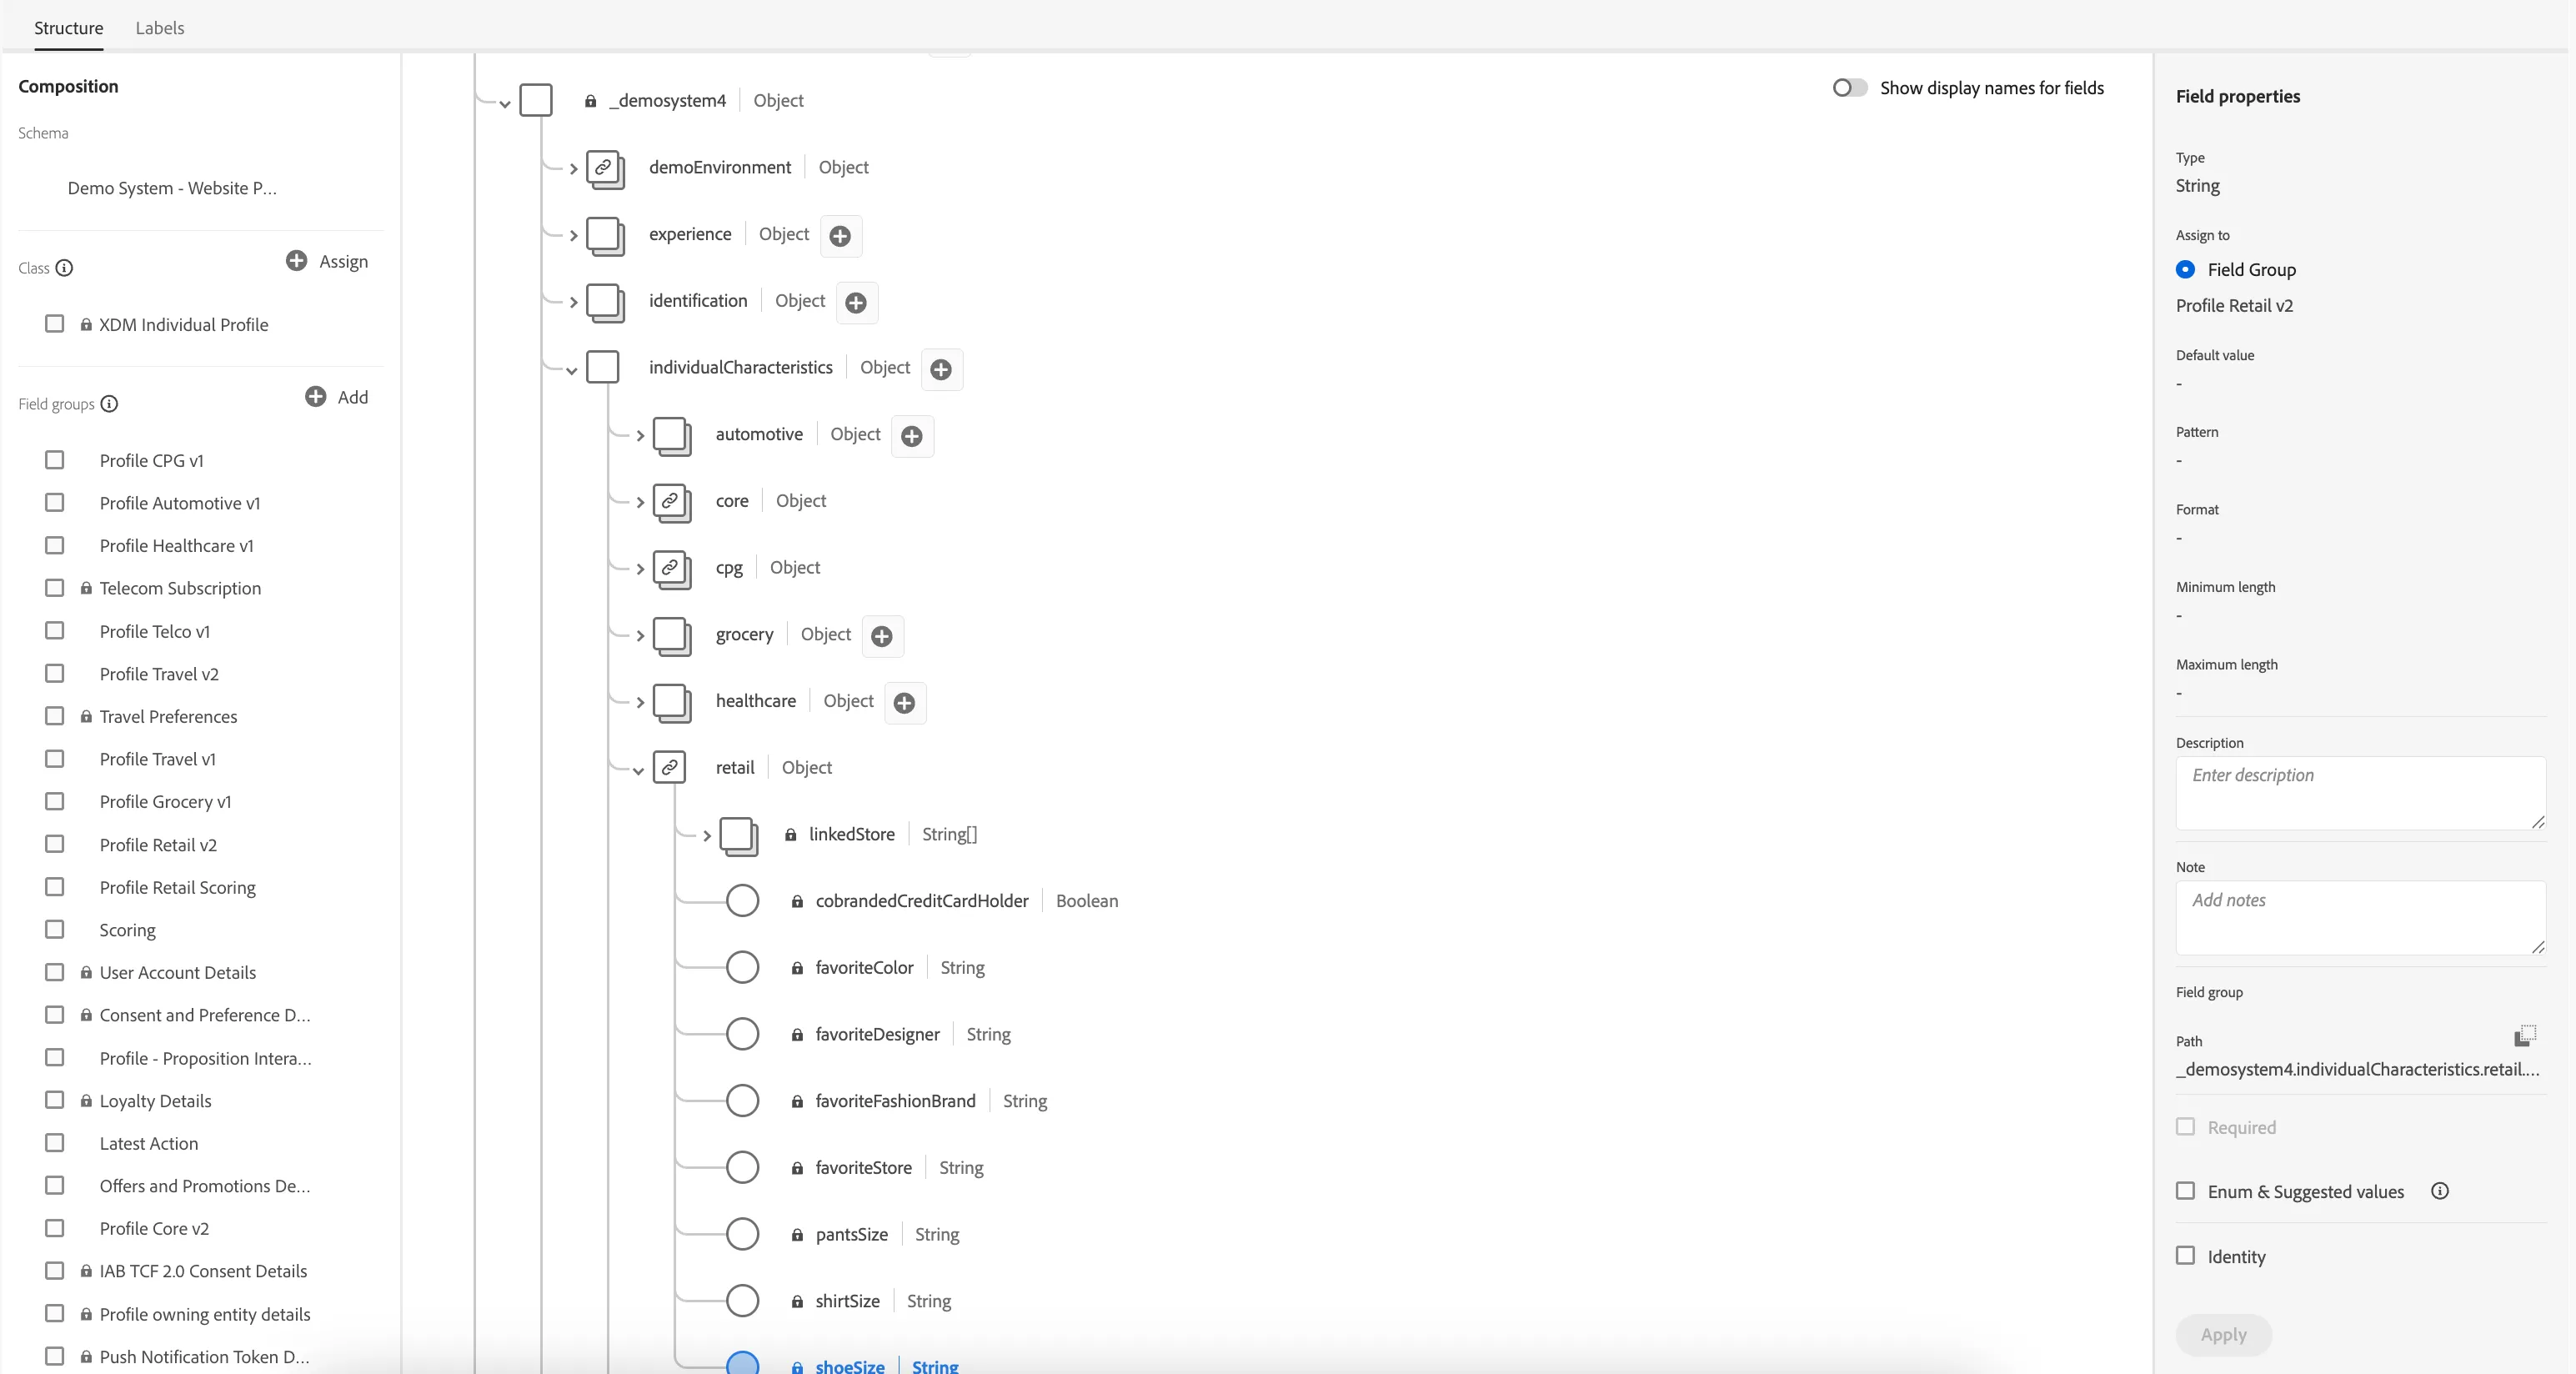Image resolution: width=2576 pixels, height=1374 pixels.
Task: Enable the Enum & Suggested values checkbox
Action: coord(2186,1191)
